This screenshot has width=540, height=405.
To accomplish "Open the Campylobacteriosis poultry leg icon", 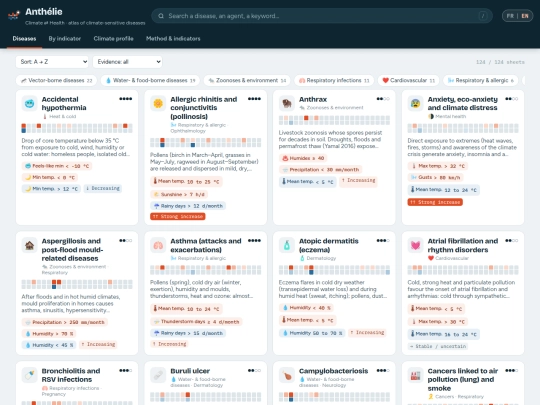I will tap(287, 375).
